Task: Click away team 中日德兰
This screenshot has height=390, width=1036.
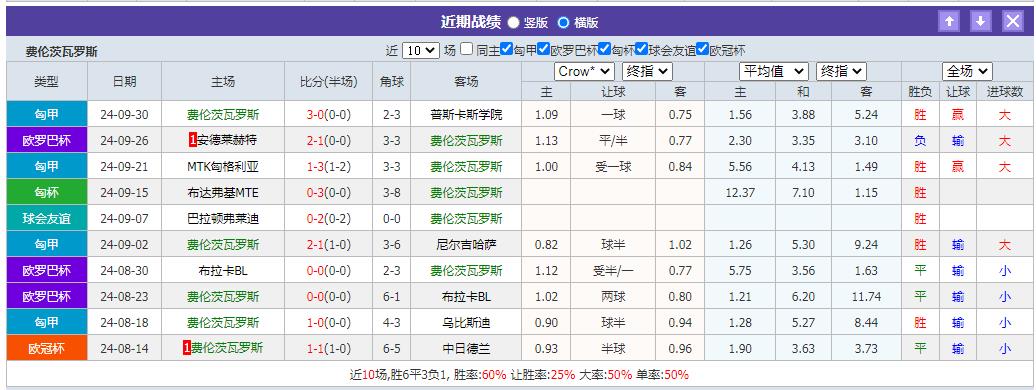Action: [x=466, y=348]
